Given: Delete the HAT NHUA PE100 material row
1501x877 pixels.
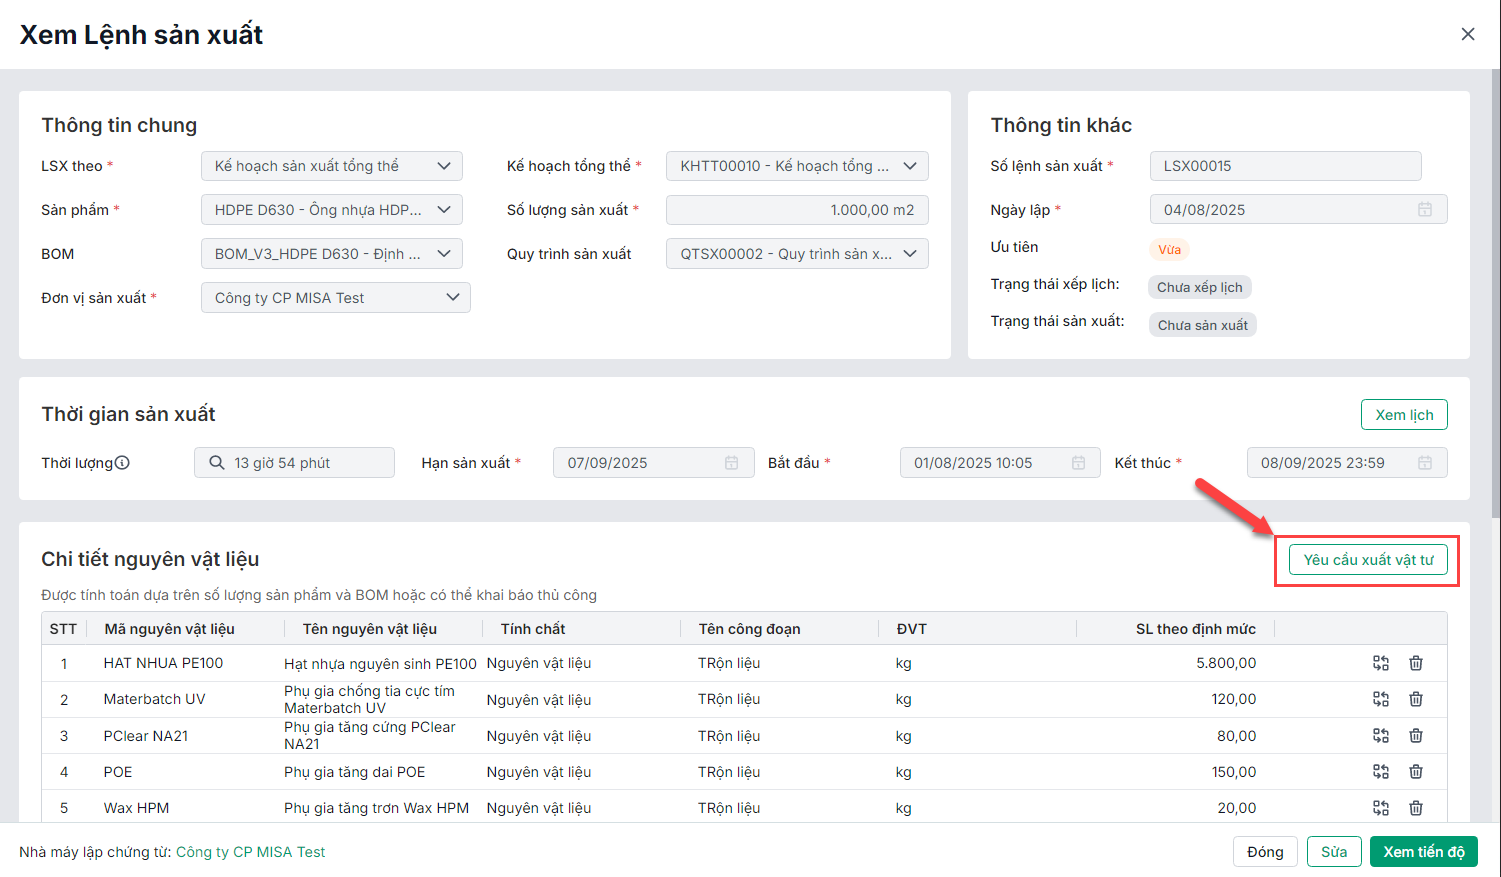Looking at the screenshot, I should click(1416, 663).
